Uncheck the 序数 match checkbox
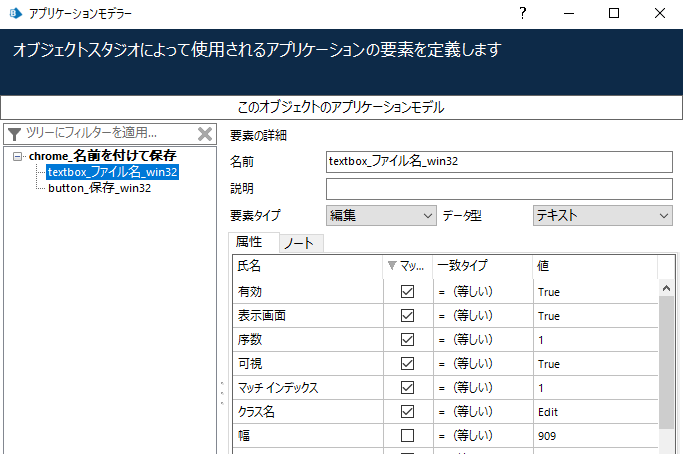683x454 pixels. 407,339
